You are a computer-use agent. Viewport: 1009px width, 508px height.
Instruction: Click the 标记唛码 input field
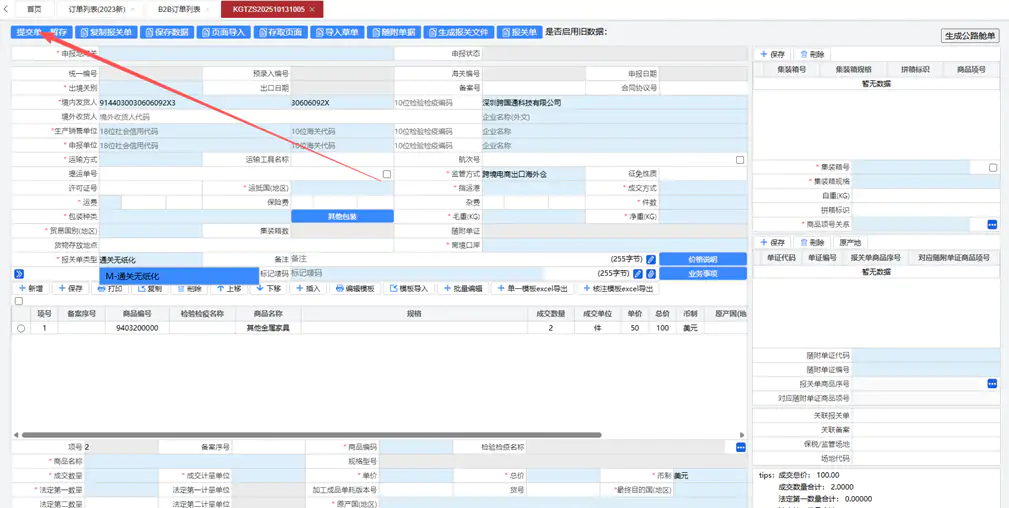(x=416, y=274)
